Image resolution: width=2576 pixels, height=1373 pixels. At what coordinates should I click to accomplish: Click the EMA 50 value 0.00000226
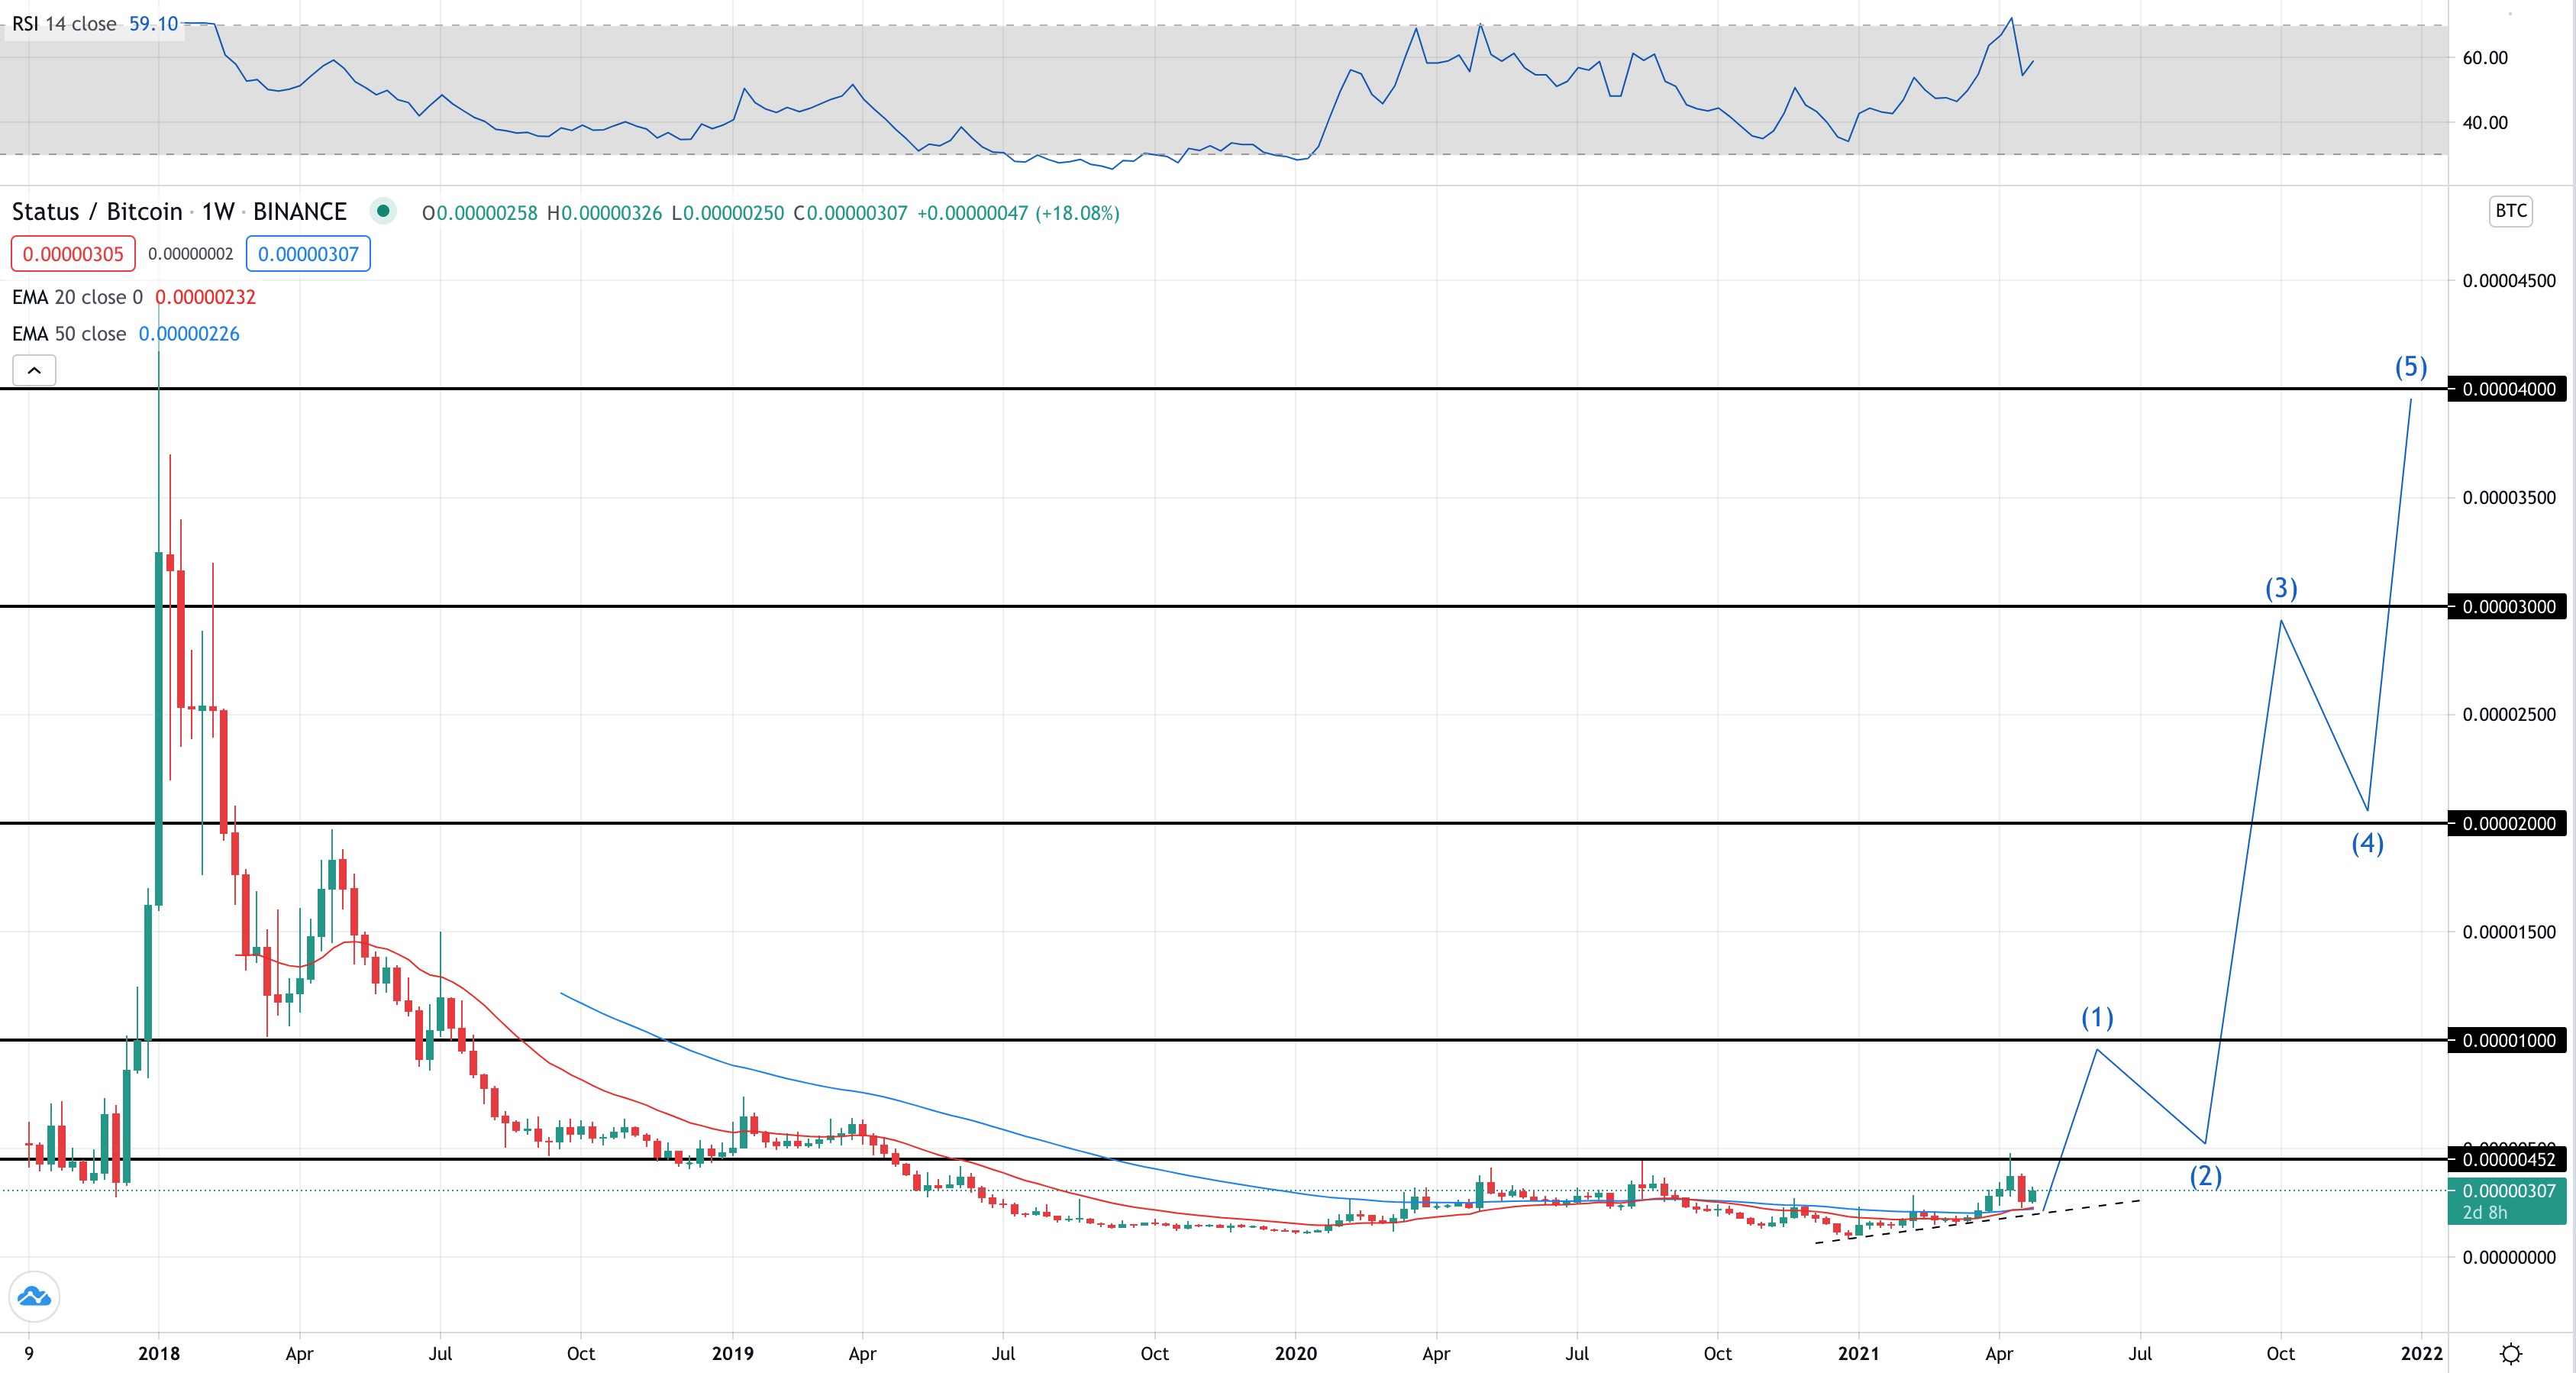(x=189, y=334)
